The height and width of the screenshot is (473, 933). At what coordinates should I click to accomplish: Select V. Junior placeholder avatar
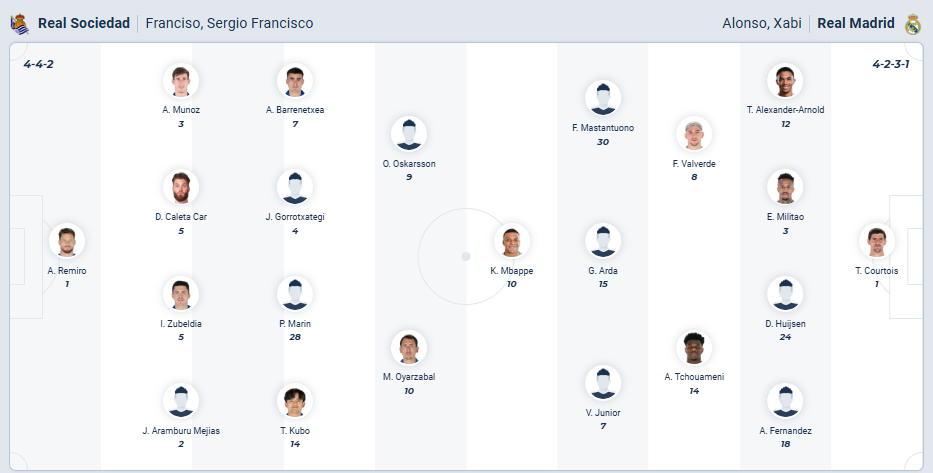point(603,383)
